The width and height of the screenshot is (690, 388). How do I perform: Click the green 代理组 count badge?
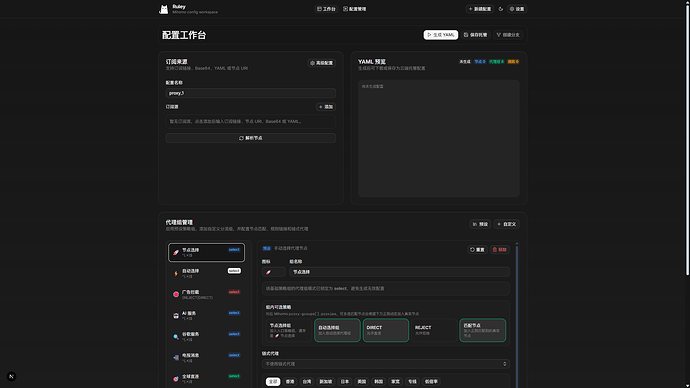click(x=496, y=62)
